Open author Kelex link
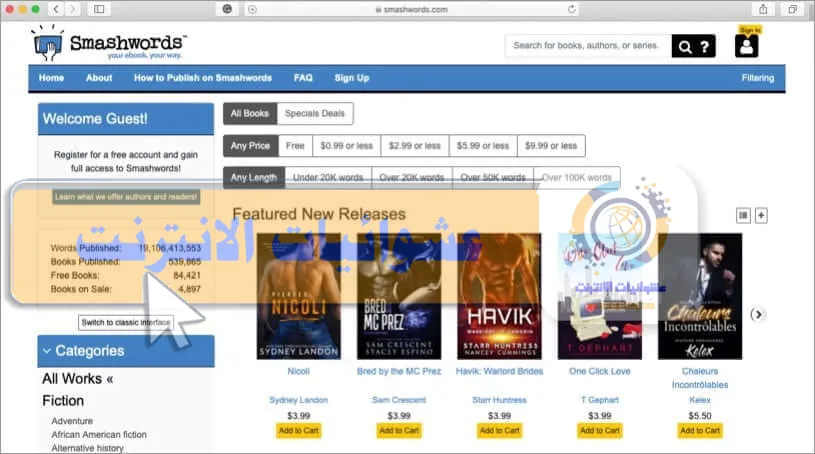Image resolution: width=815 pixels, height=454 pixels. [700, 400]
